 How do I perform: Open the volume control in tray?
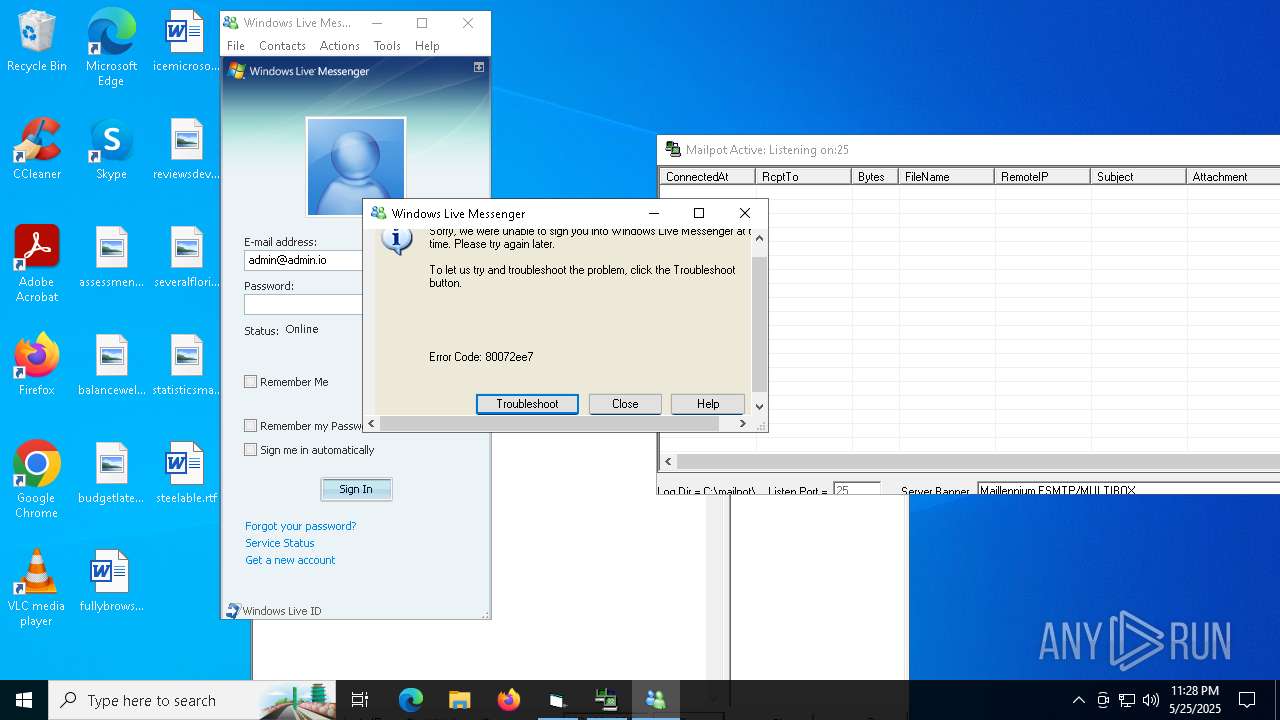(x=1151, y=700)
